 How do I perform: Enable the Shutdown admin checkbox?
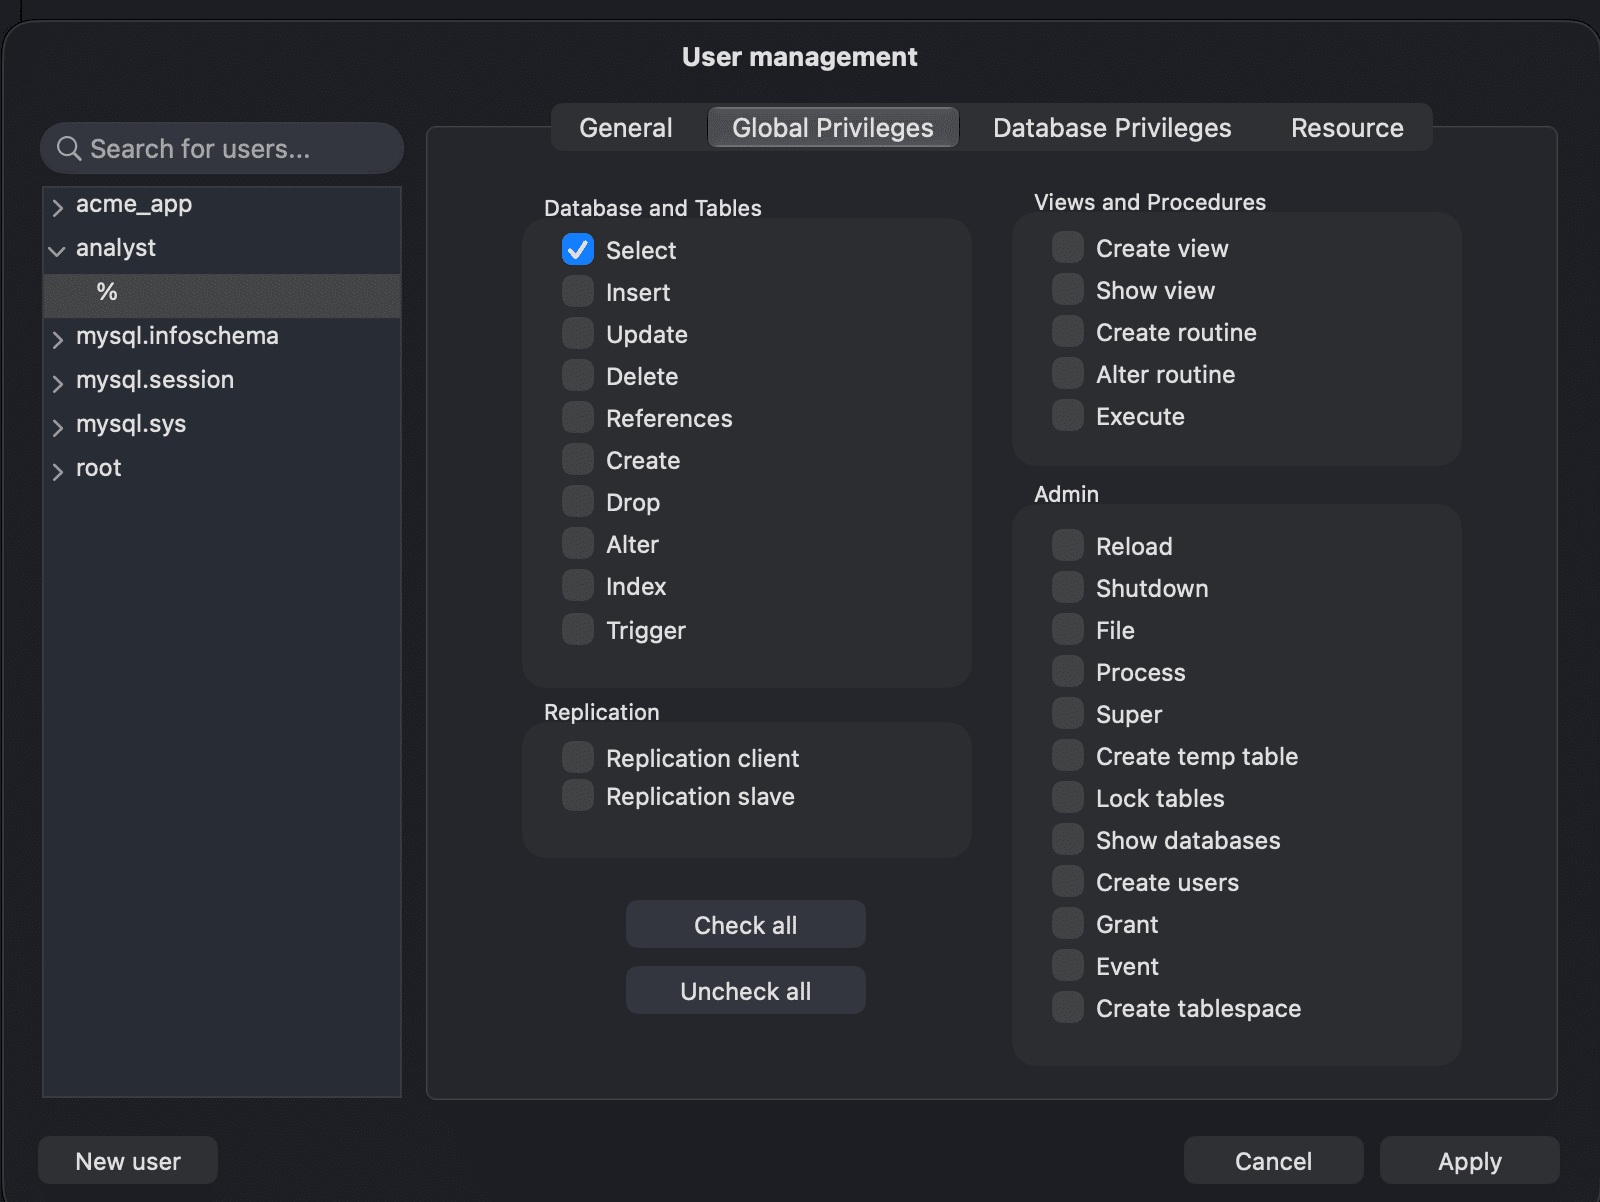(1068, 587)
